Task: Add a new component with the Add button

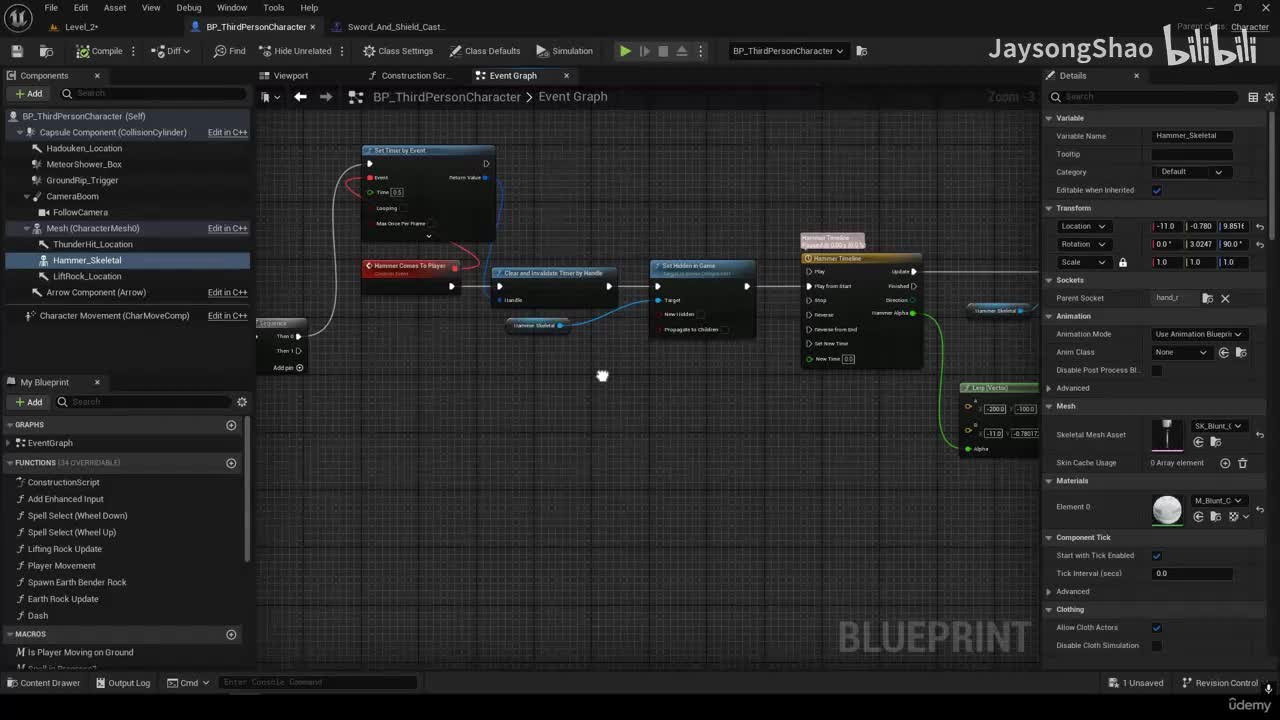Action: (28, 94)
